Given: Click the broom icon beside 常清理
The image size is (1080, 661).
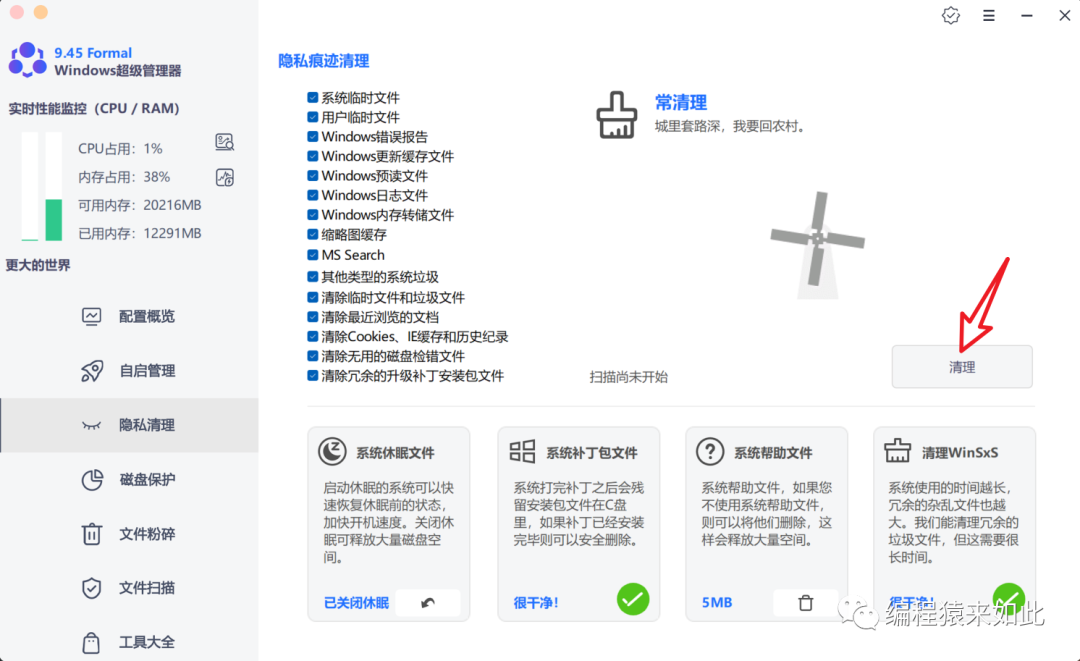Looking at the screenshot, I should point(616,115).
